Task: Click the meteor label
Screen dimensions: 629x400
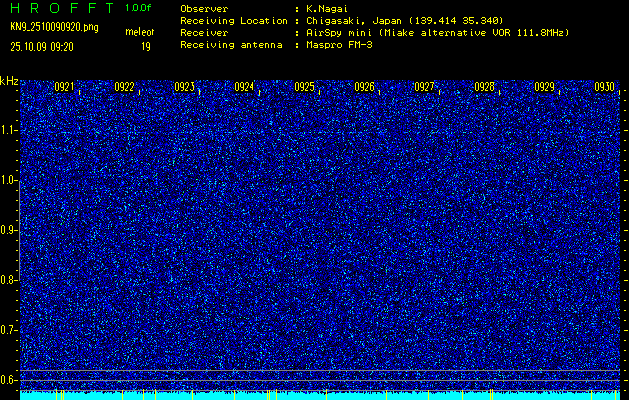Action: [x=139, y=33]
